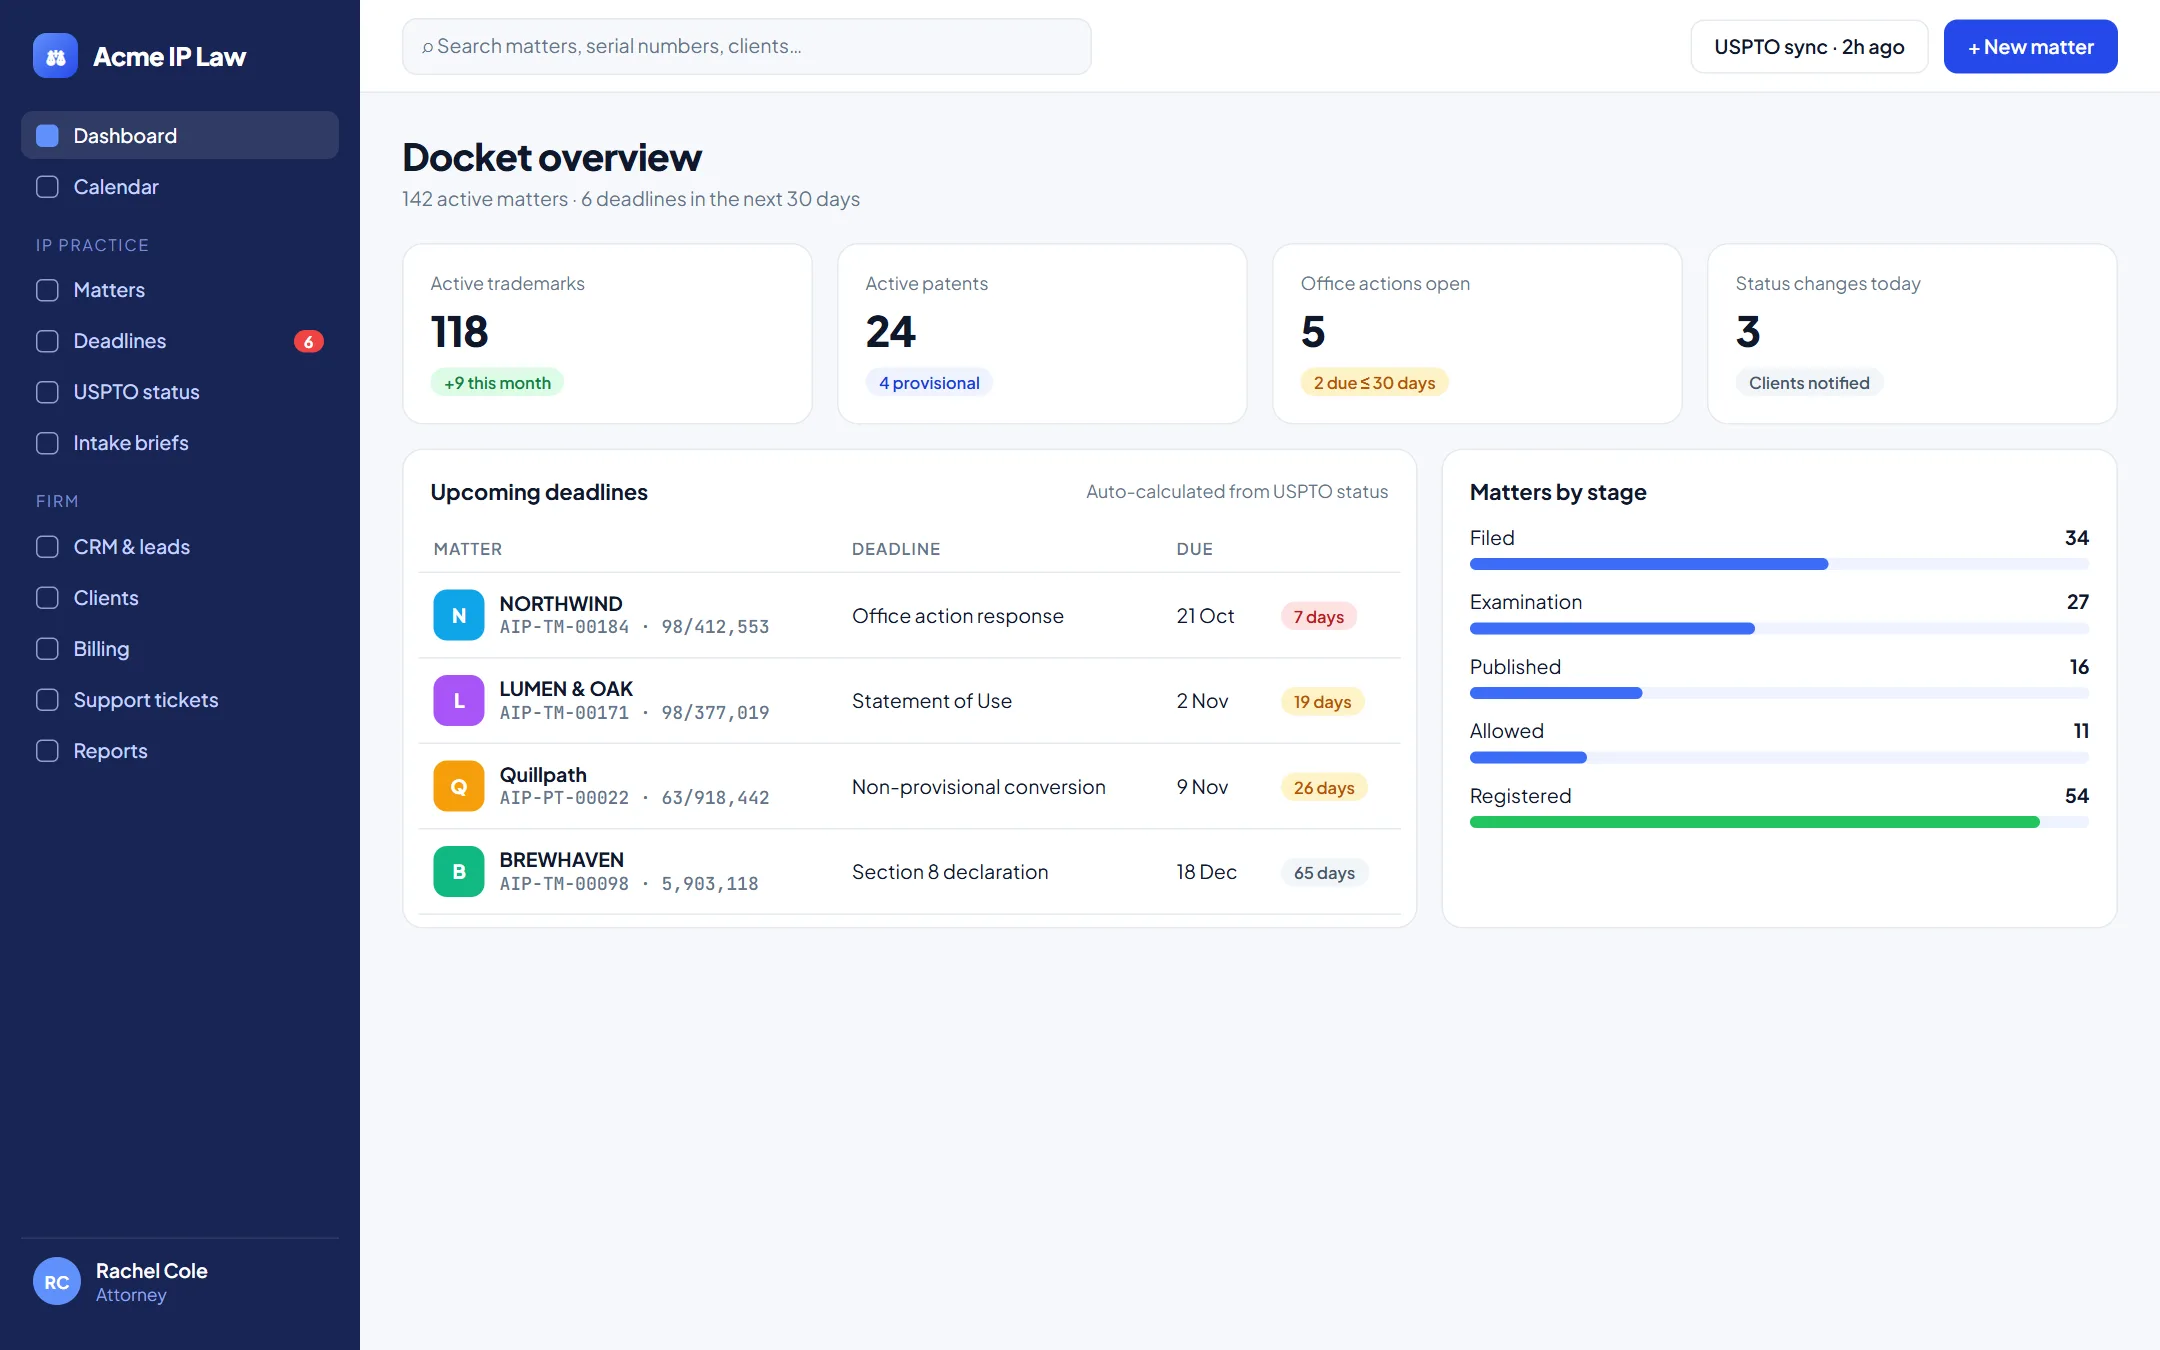Click the 2 due ≤ 30 days pill
This screenshot has width=2160, height=1350.
tap(1374, 383)
